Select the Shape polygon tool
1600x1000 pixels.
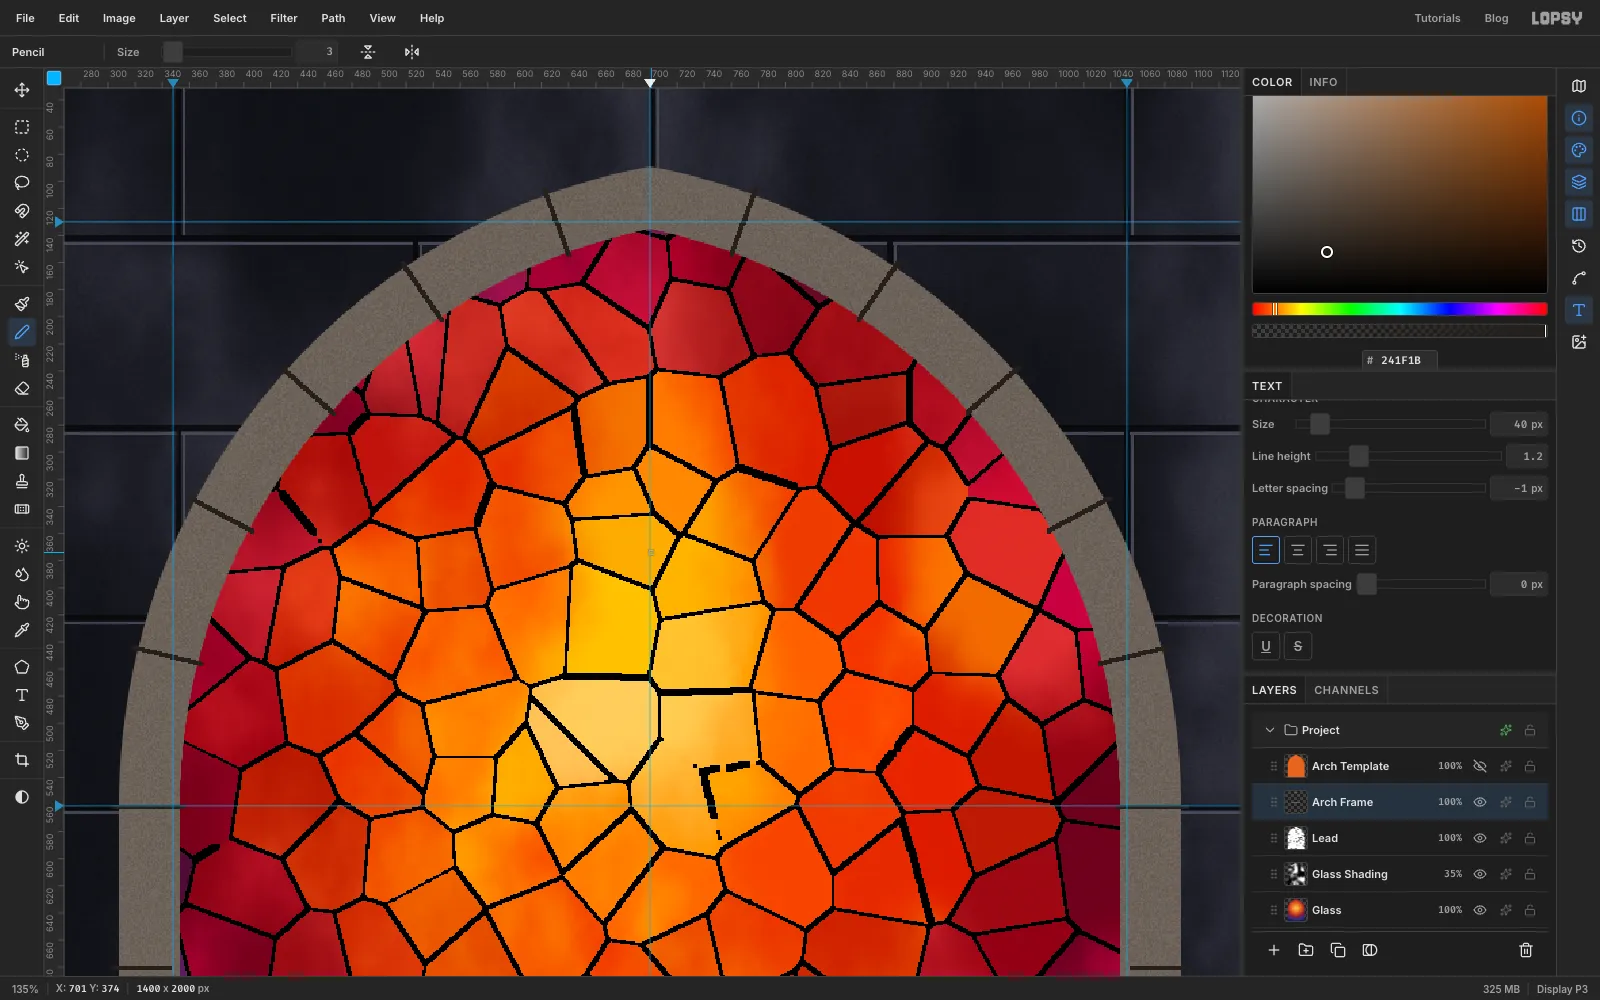tap(22, 667)
